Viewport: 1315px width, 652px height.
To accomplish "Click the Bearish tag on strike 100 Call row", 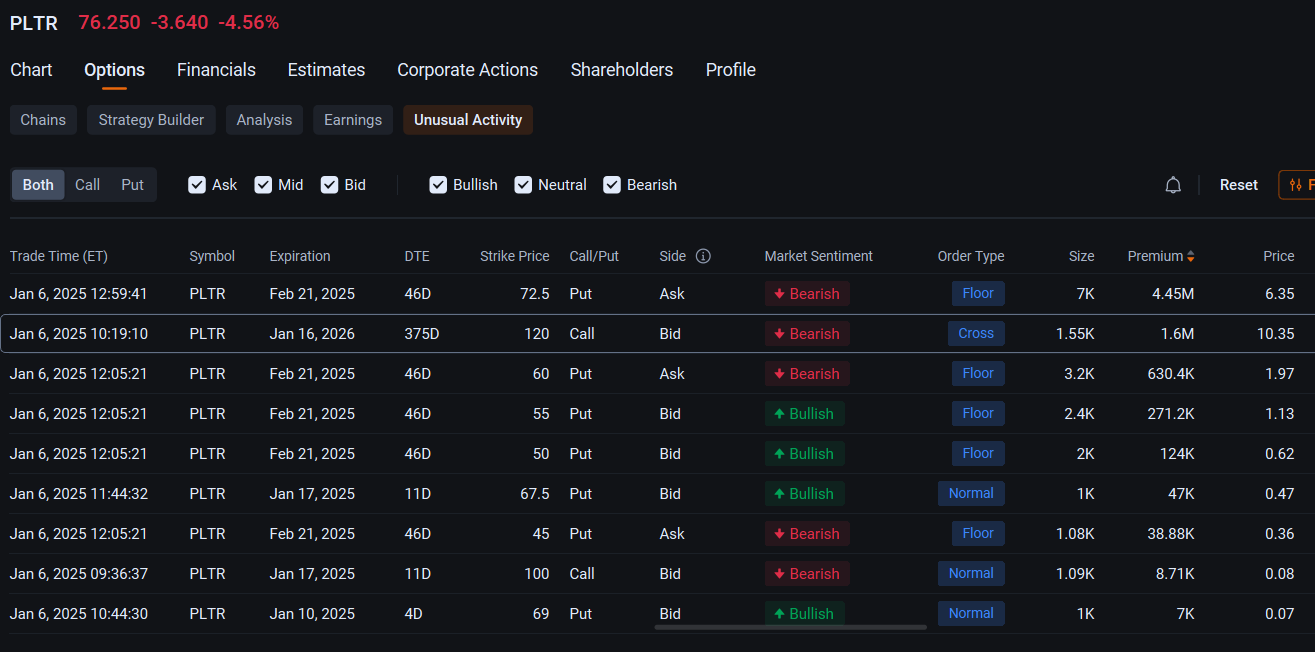I will [807, 574].
